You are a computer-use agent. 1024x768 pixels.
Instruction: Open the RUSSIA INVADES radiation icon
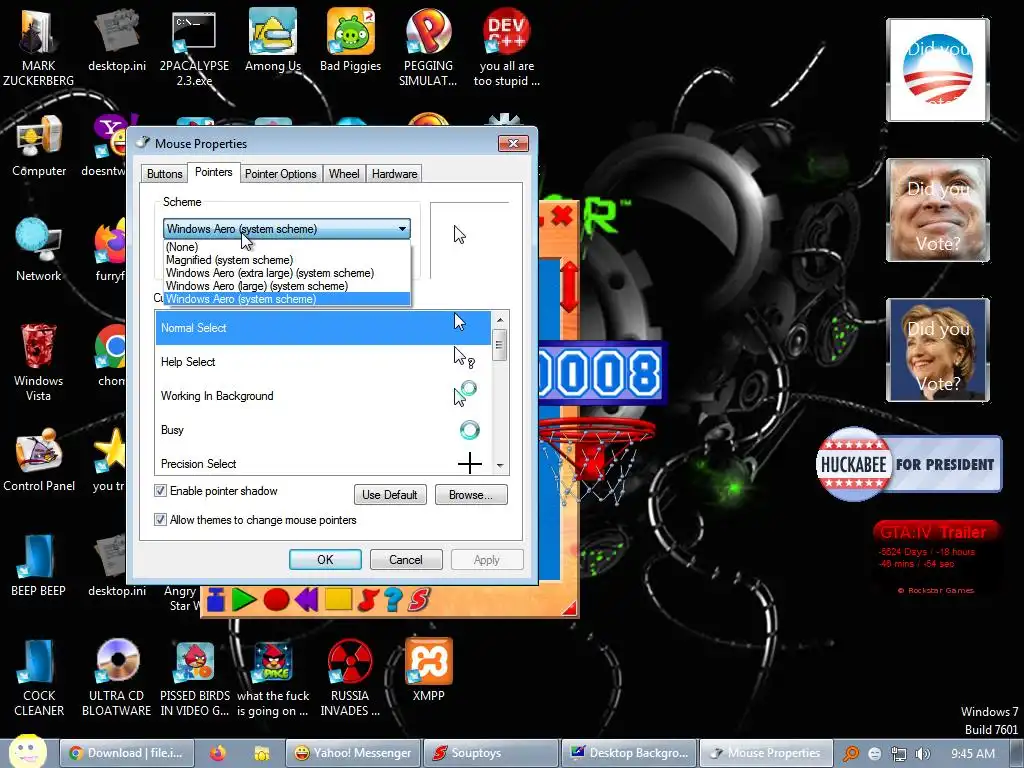coord(350,678)
